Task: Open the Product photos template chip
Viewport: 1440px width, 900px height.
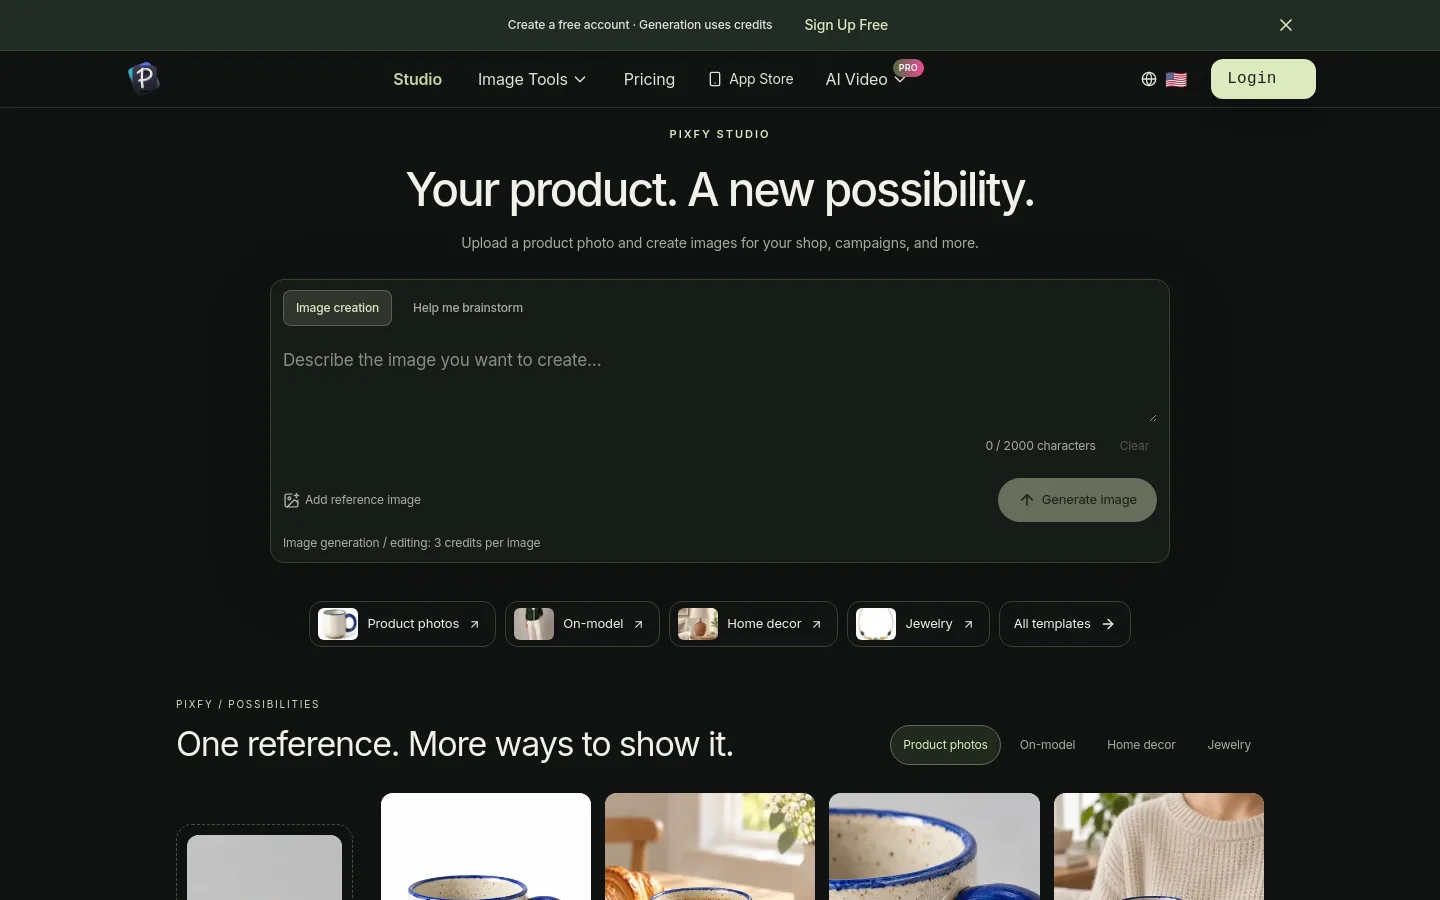Action: point(402,624)
